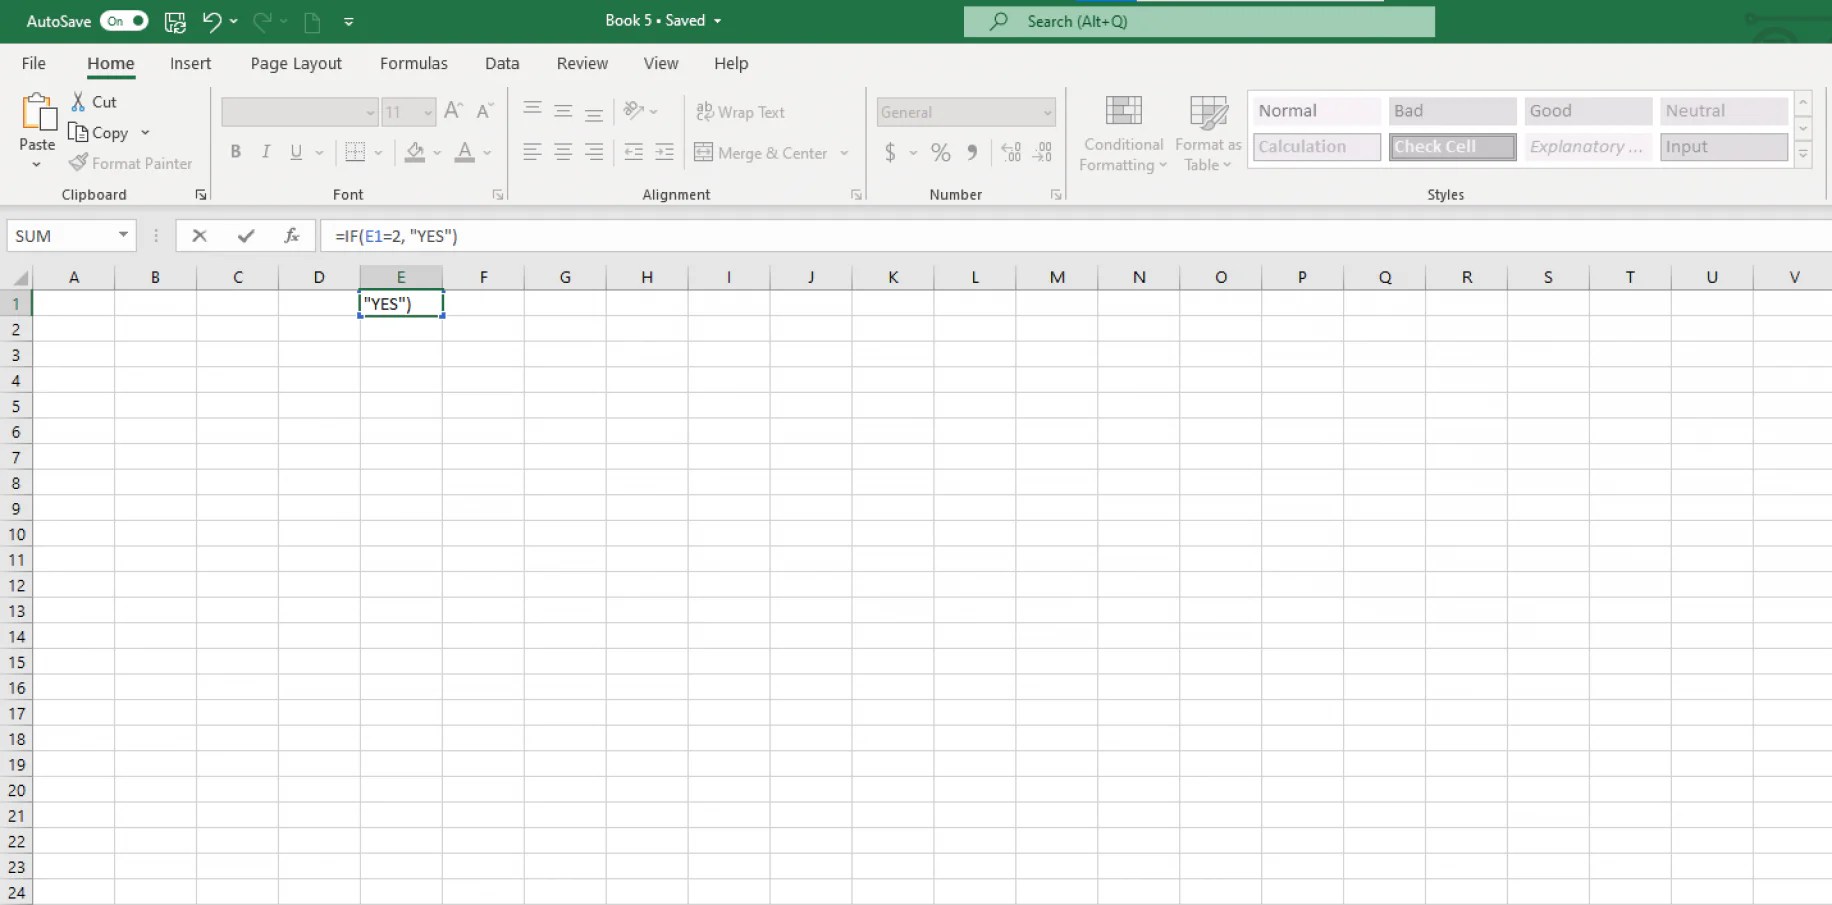Open the Format Painter tool

(131, 163)
